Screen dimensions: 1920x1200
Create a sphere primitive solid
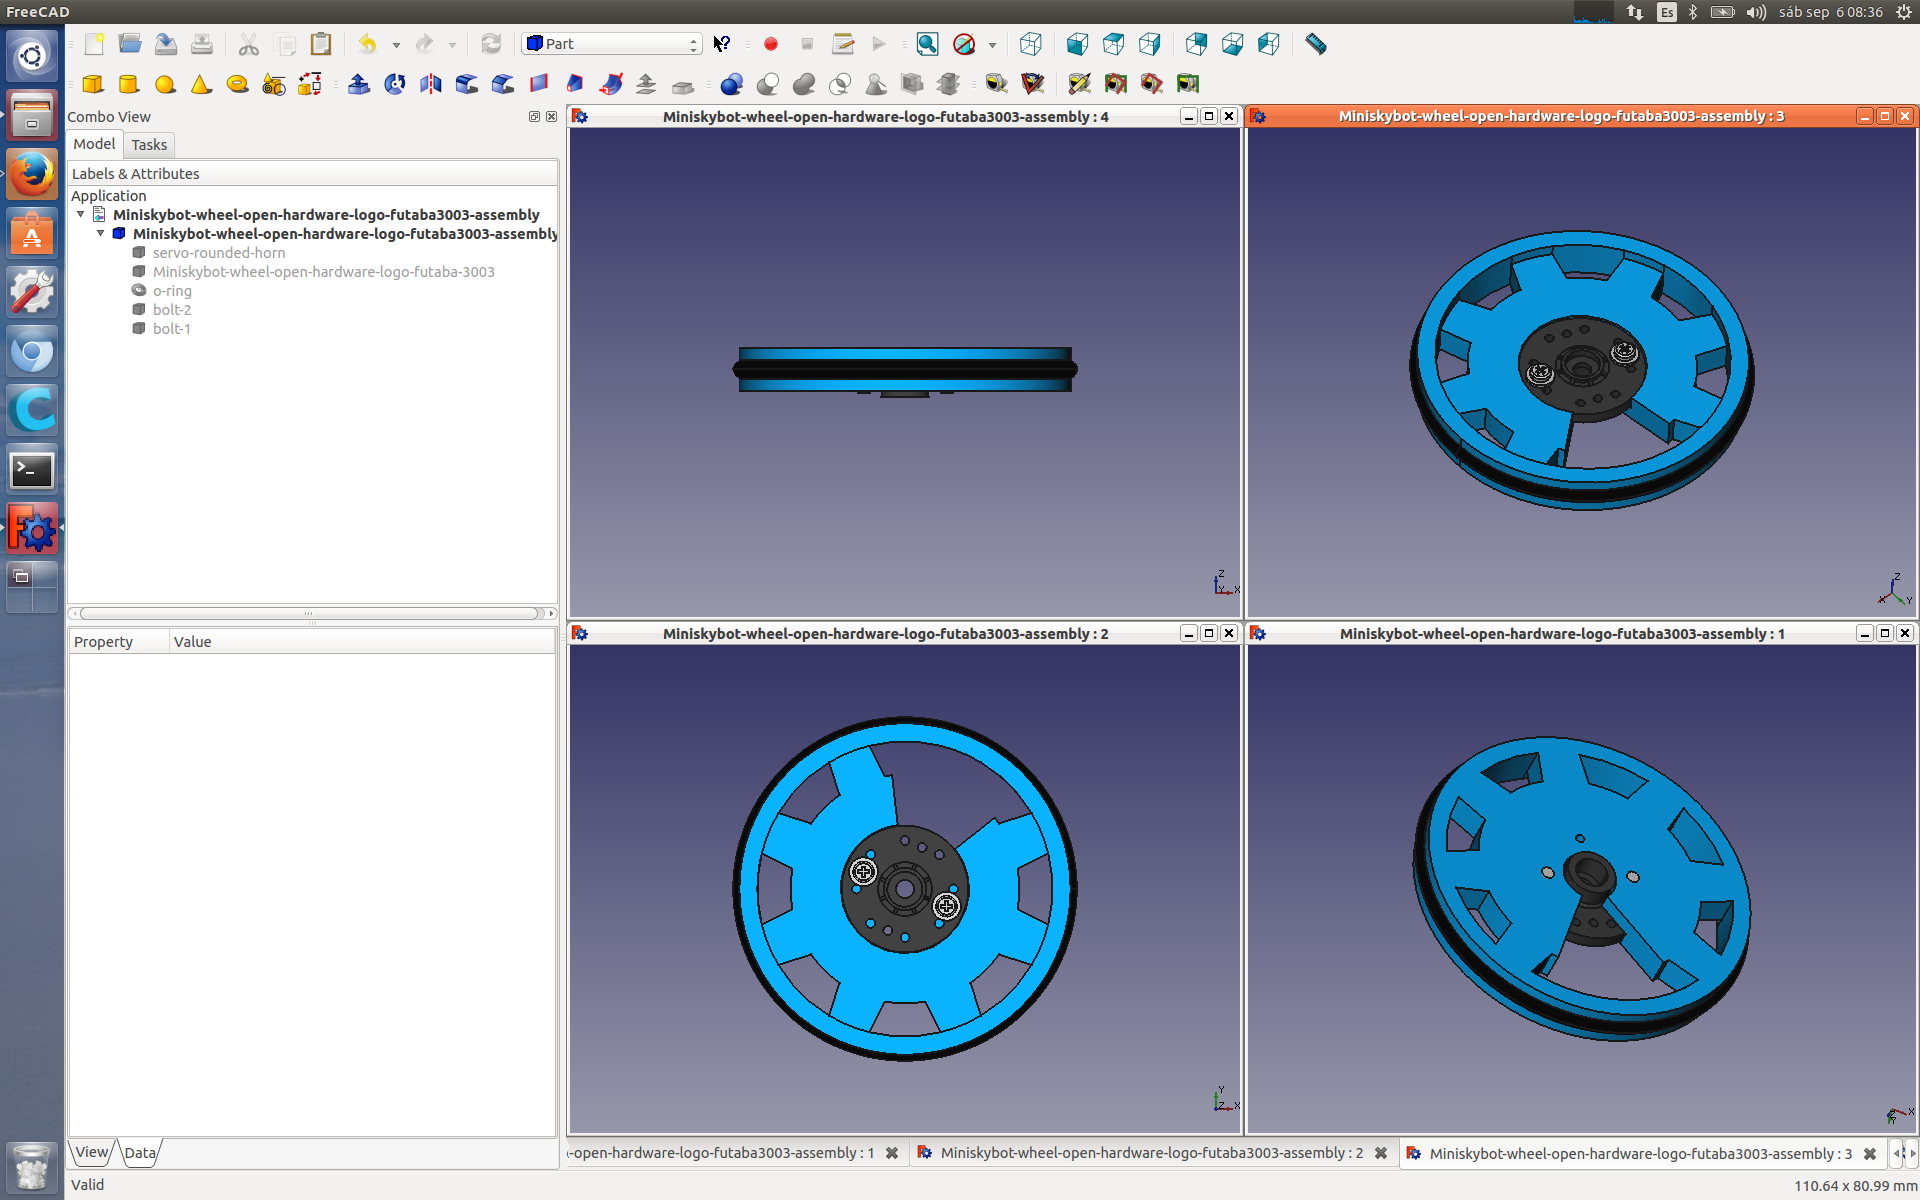(x=165, y=84)
